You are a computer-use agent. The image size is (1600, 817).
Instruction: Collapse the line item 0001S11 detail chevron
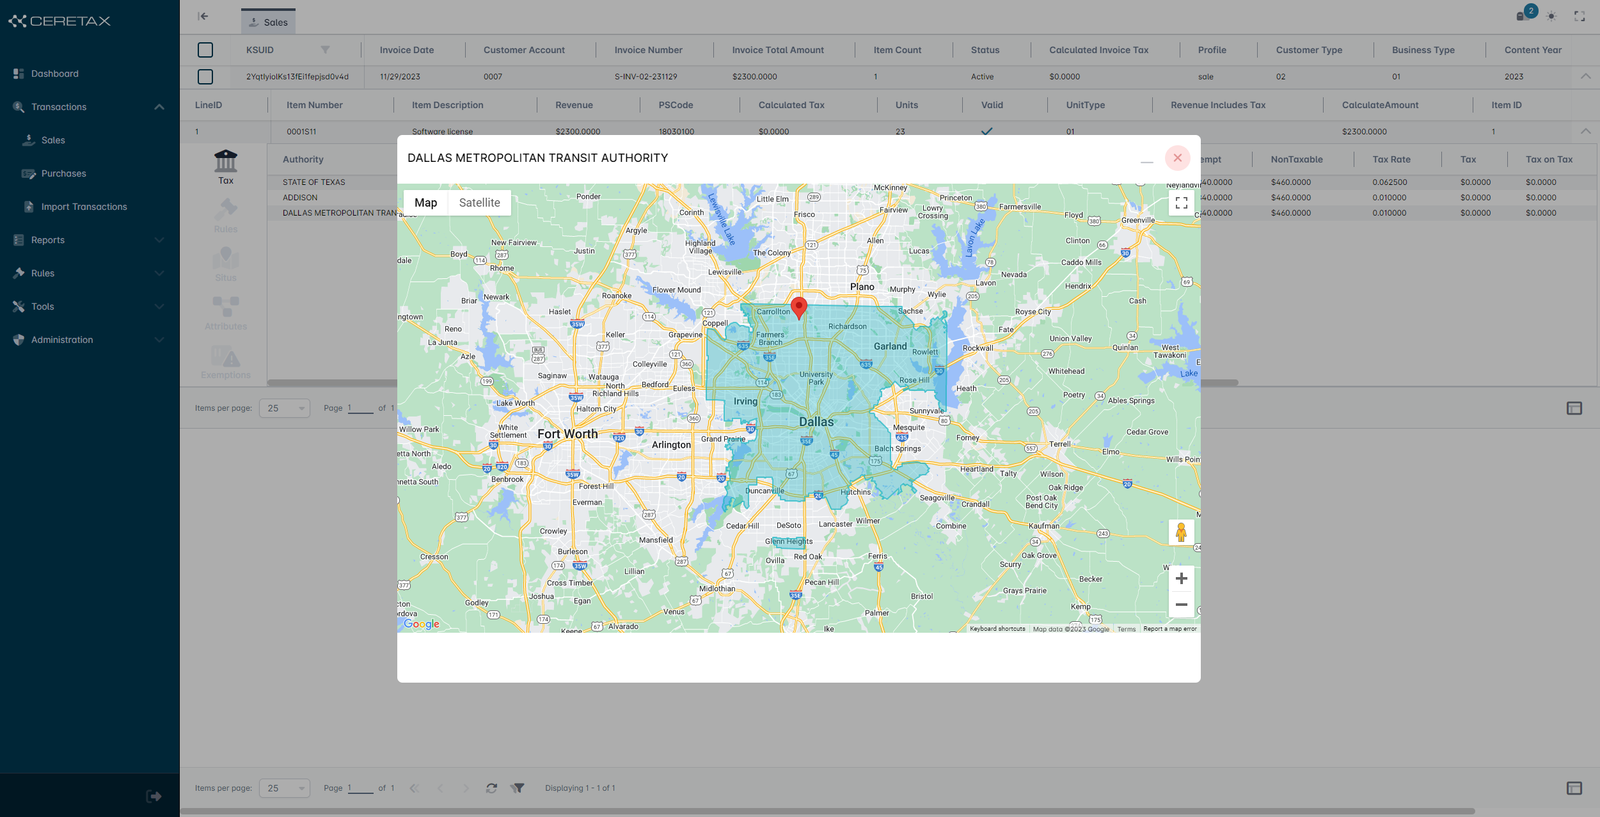(1585, 131)
